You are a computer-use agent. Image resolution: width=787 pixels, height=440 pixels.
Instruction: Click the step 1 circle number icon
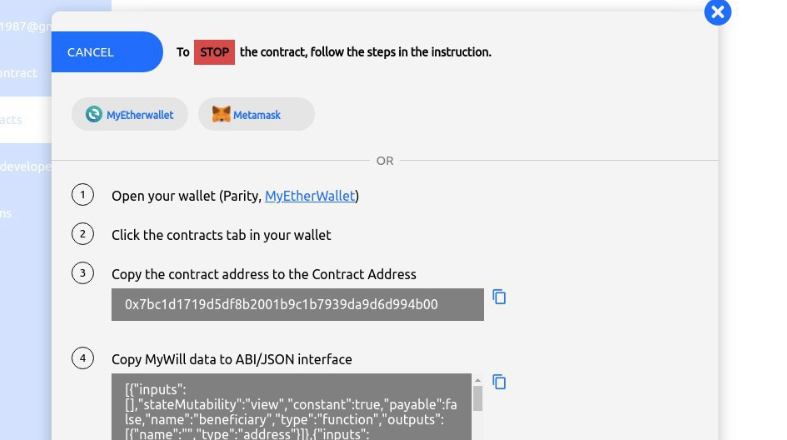(x=82, y=195)
